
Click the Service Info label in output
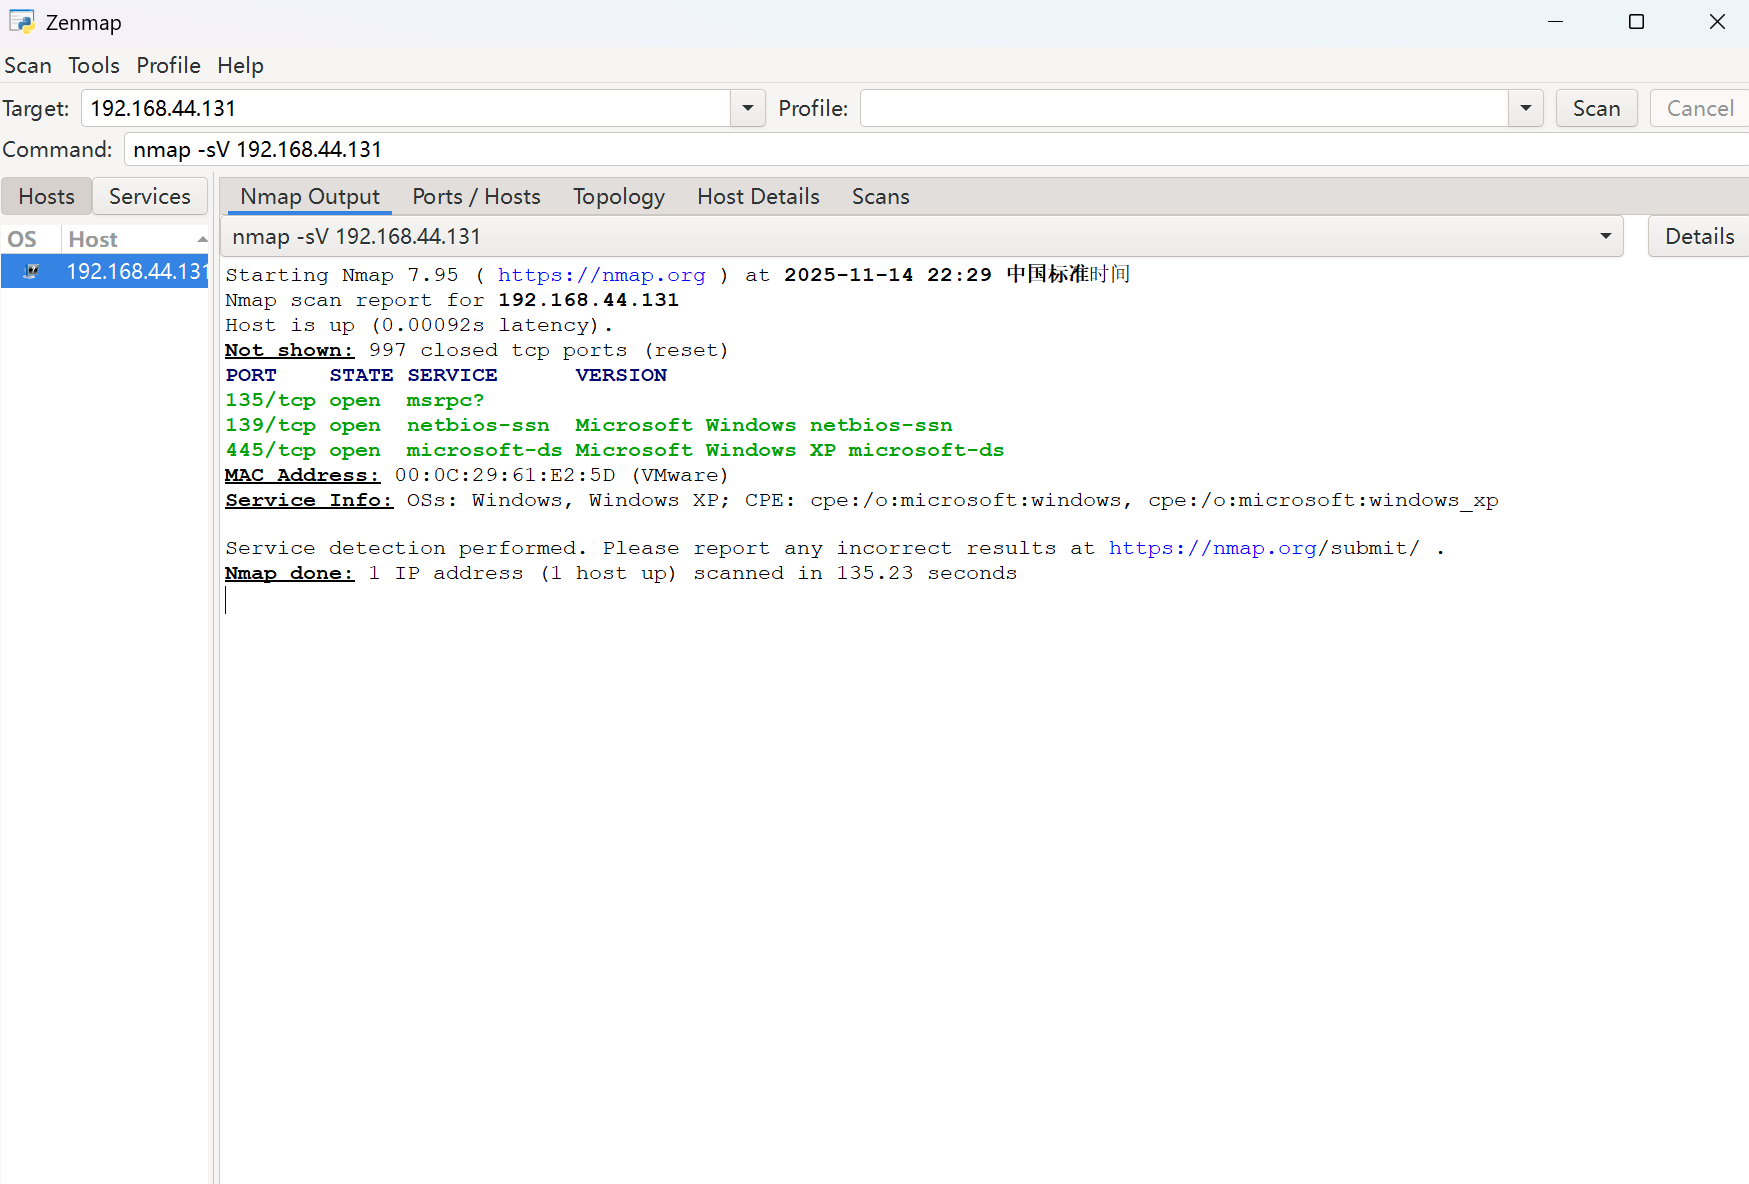[309, 500]
